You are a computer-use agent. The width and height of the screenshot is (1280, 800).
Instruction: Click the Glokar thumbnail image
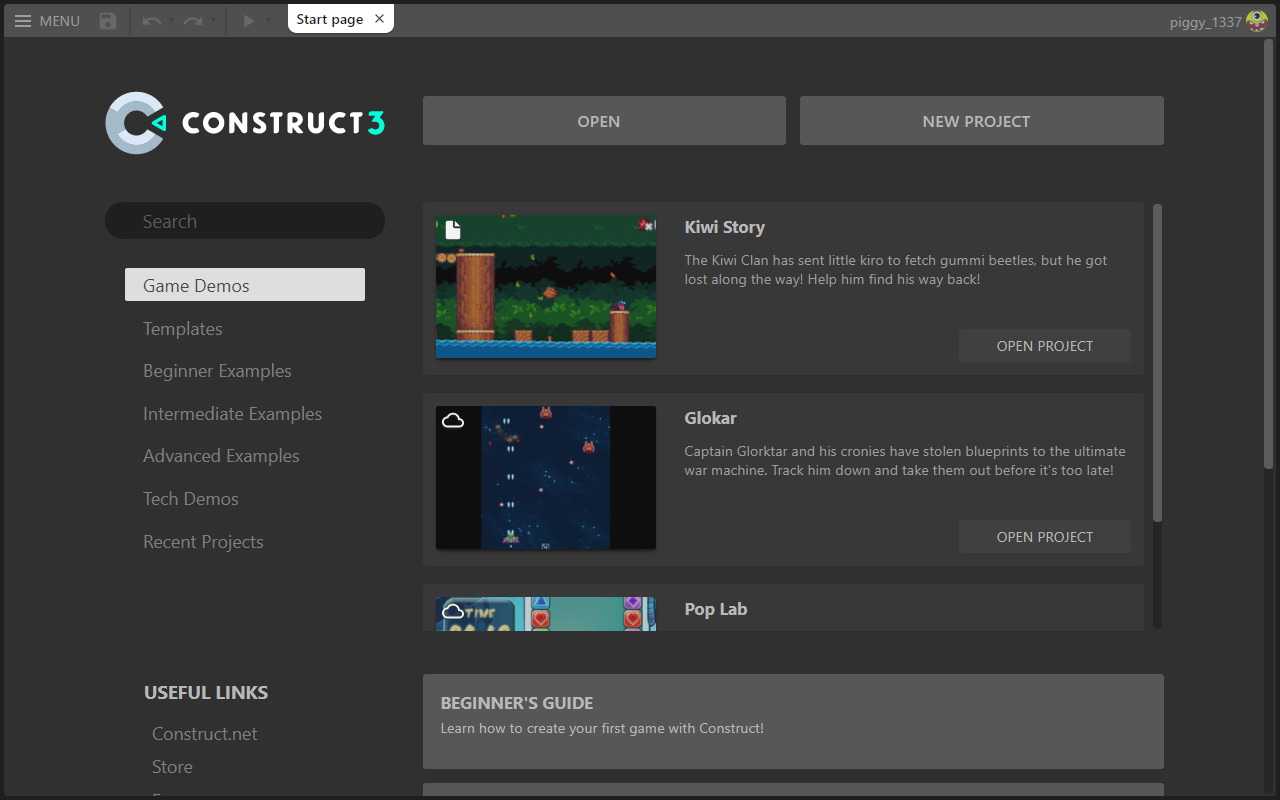click(x=546, y=477)
